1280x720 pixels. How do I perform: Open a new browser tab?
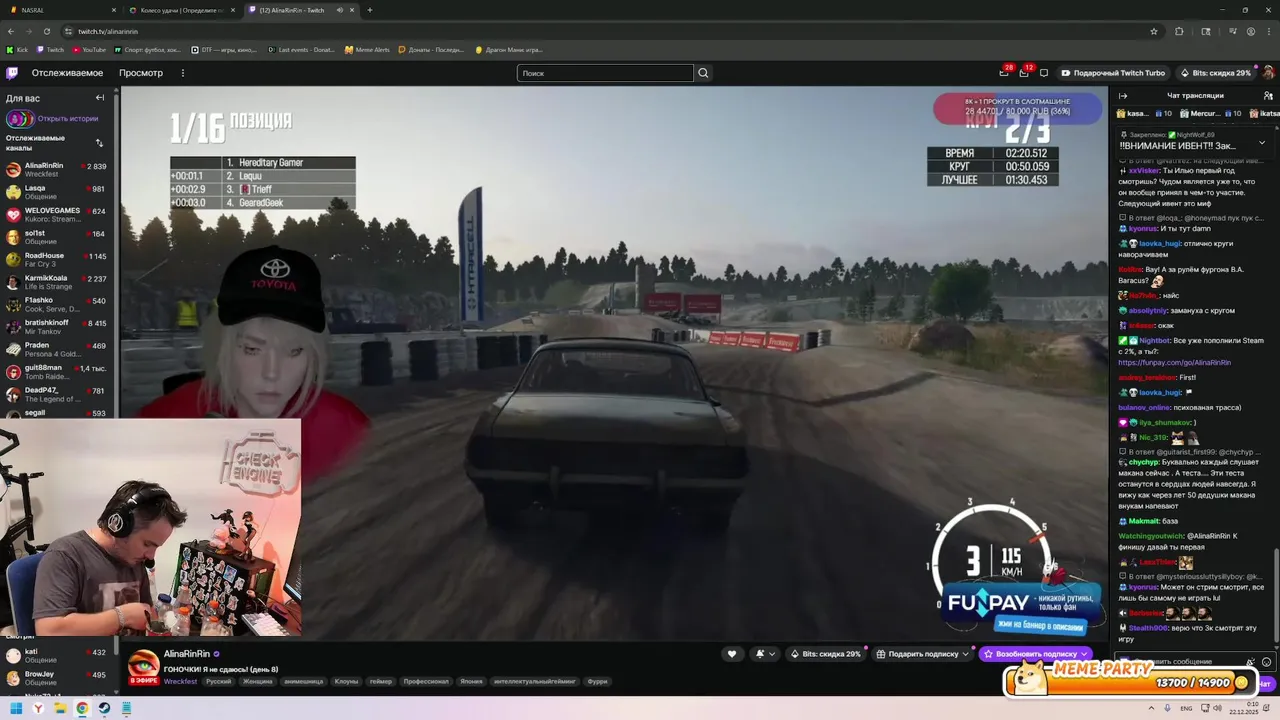(x=370, y=10)
